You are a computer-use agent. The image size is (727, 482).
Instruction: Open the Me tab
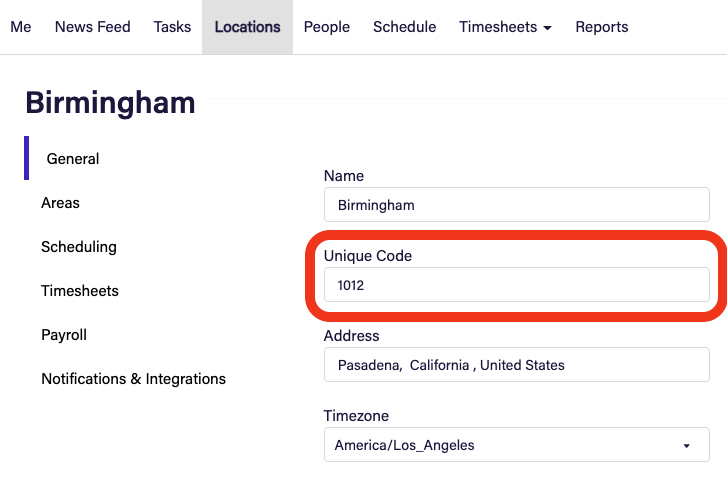pyautogui.click(x=21, y=27)
